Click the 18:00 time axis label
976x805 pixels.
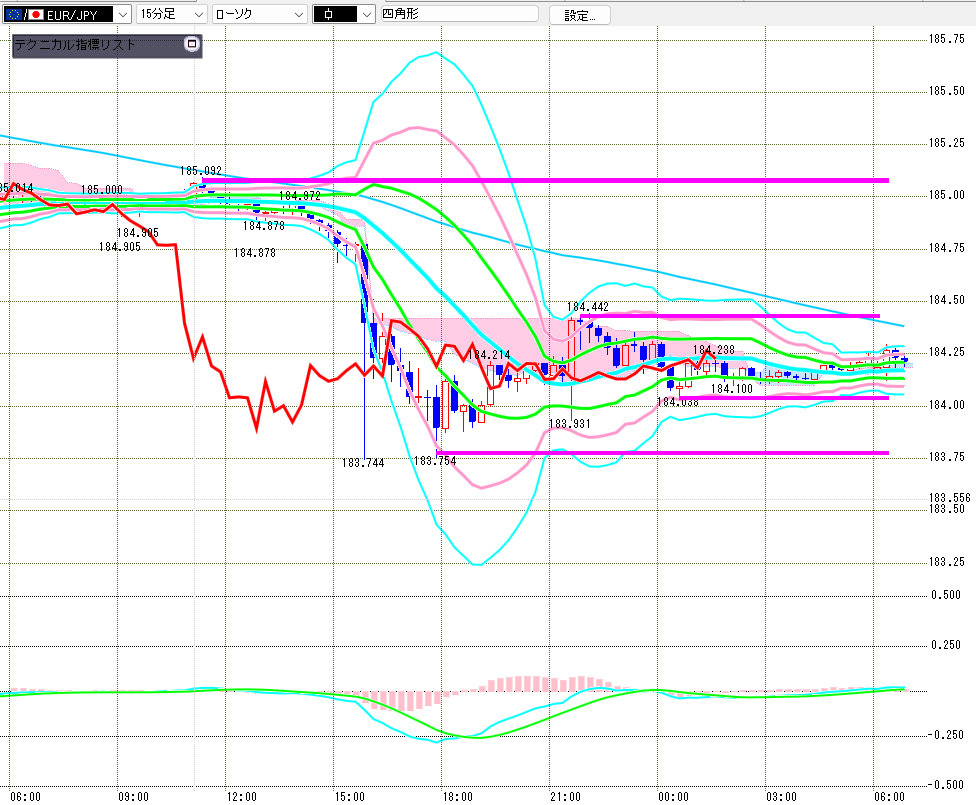tap(458, 797)
